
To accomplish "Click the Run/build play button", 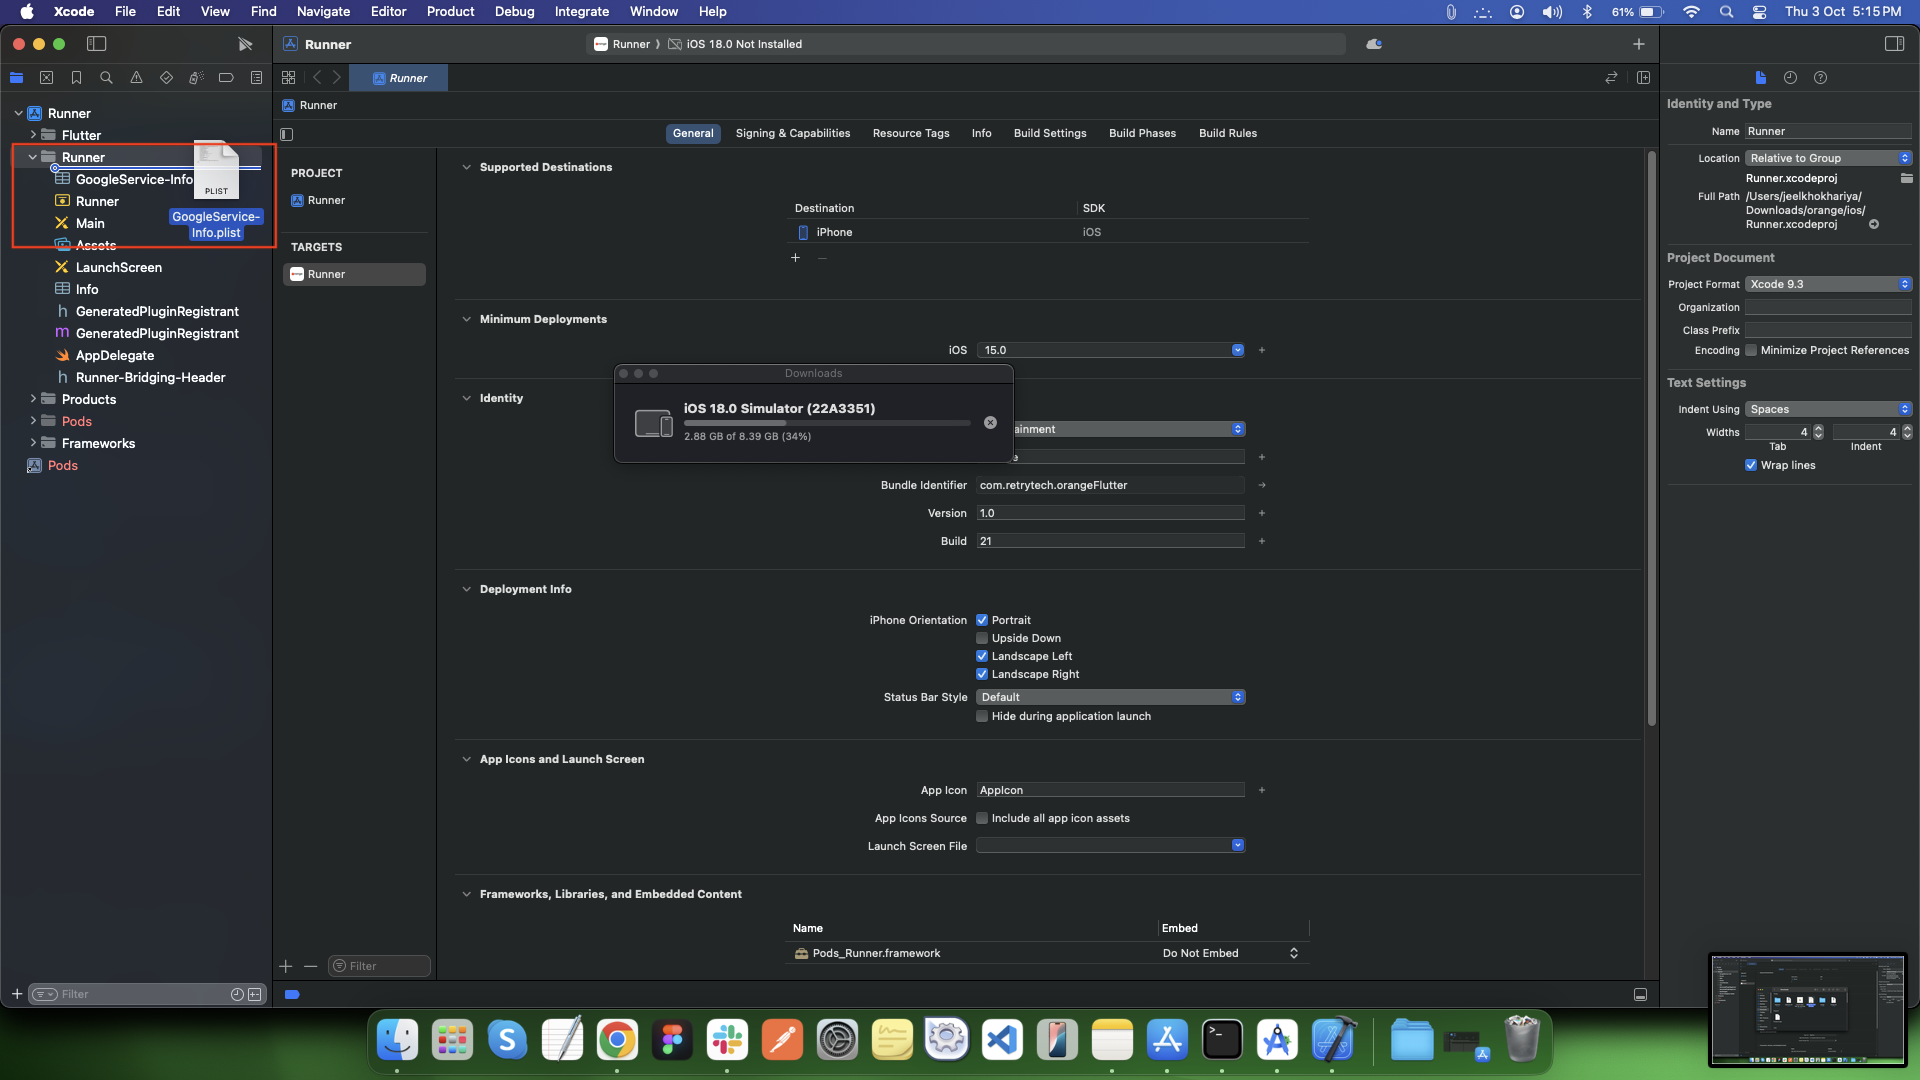I will click(245, 44).
